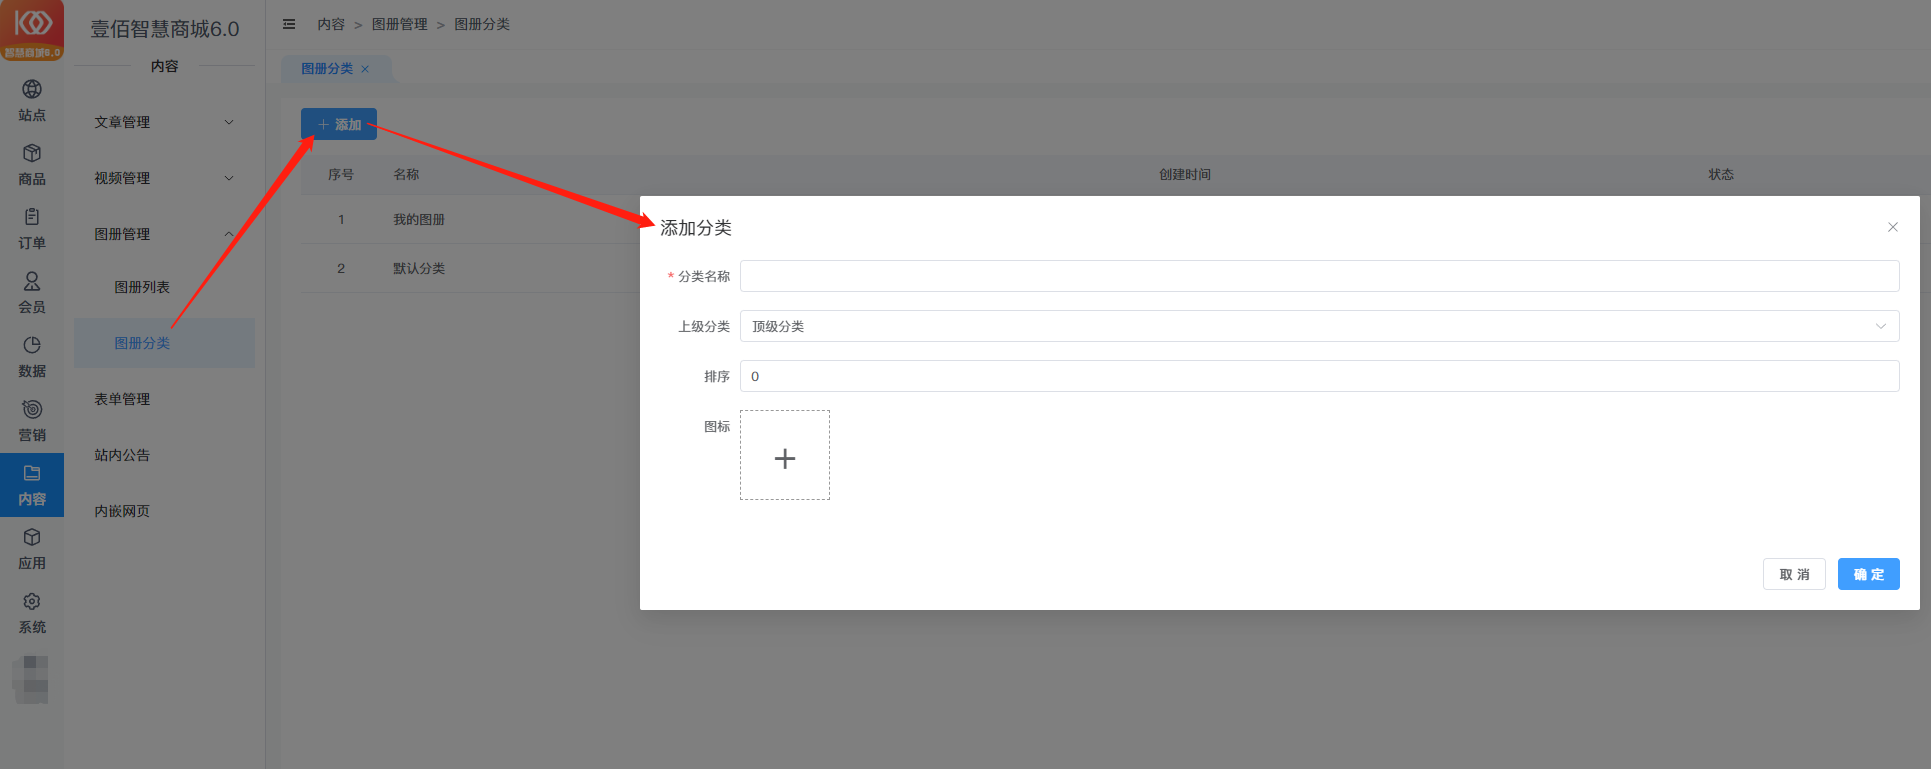Screen dimensions: 1931x769
Task: Focus the 排序 input field
Action: coord(1319,376)
